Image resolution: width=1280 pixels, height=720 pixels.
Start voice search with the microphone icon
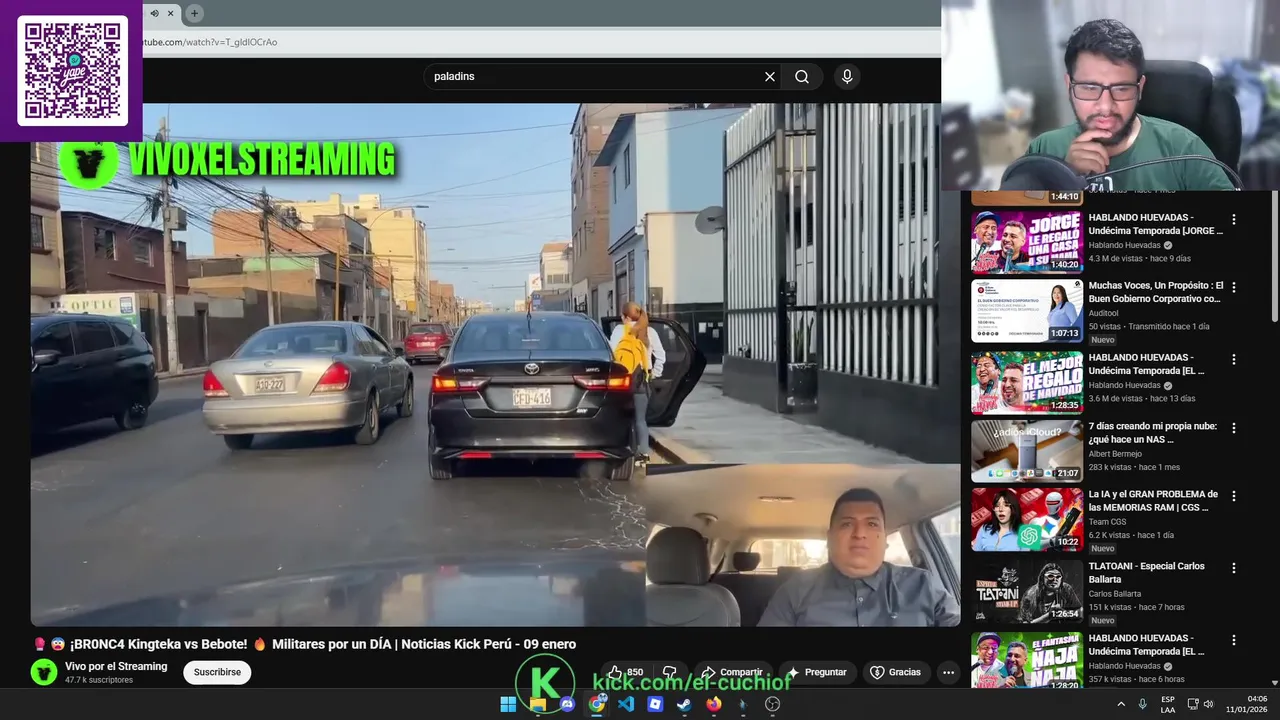pyautogui.click(x=847, y=77)
